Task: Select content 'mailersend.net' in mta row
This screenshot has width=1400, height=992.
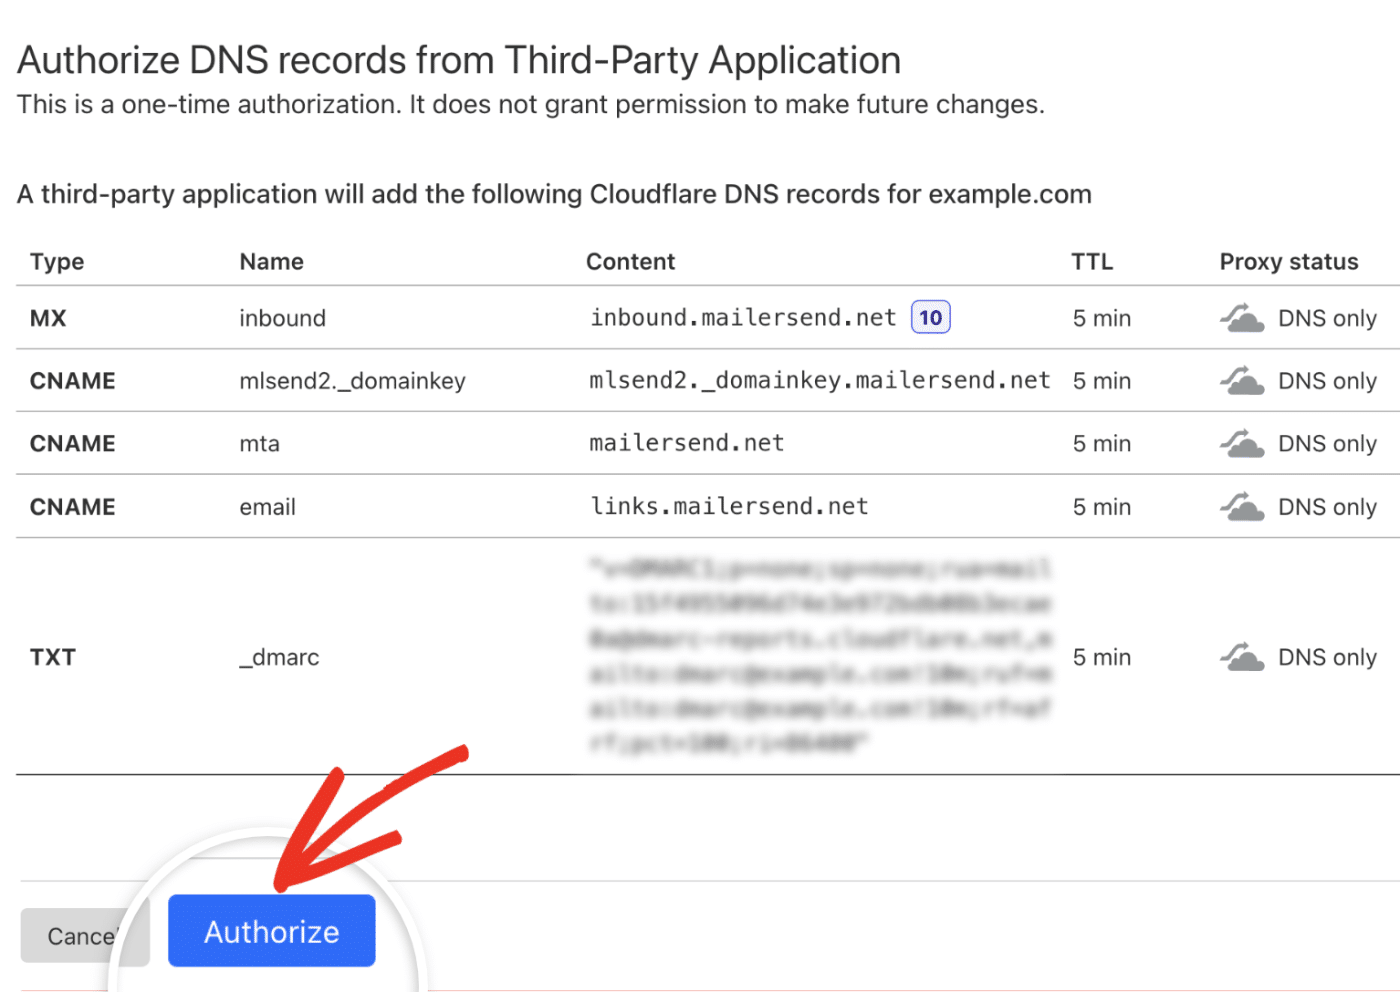Action: click(686, 443)
